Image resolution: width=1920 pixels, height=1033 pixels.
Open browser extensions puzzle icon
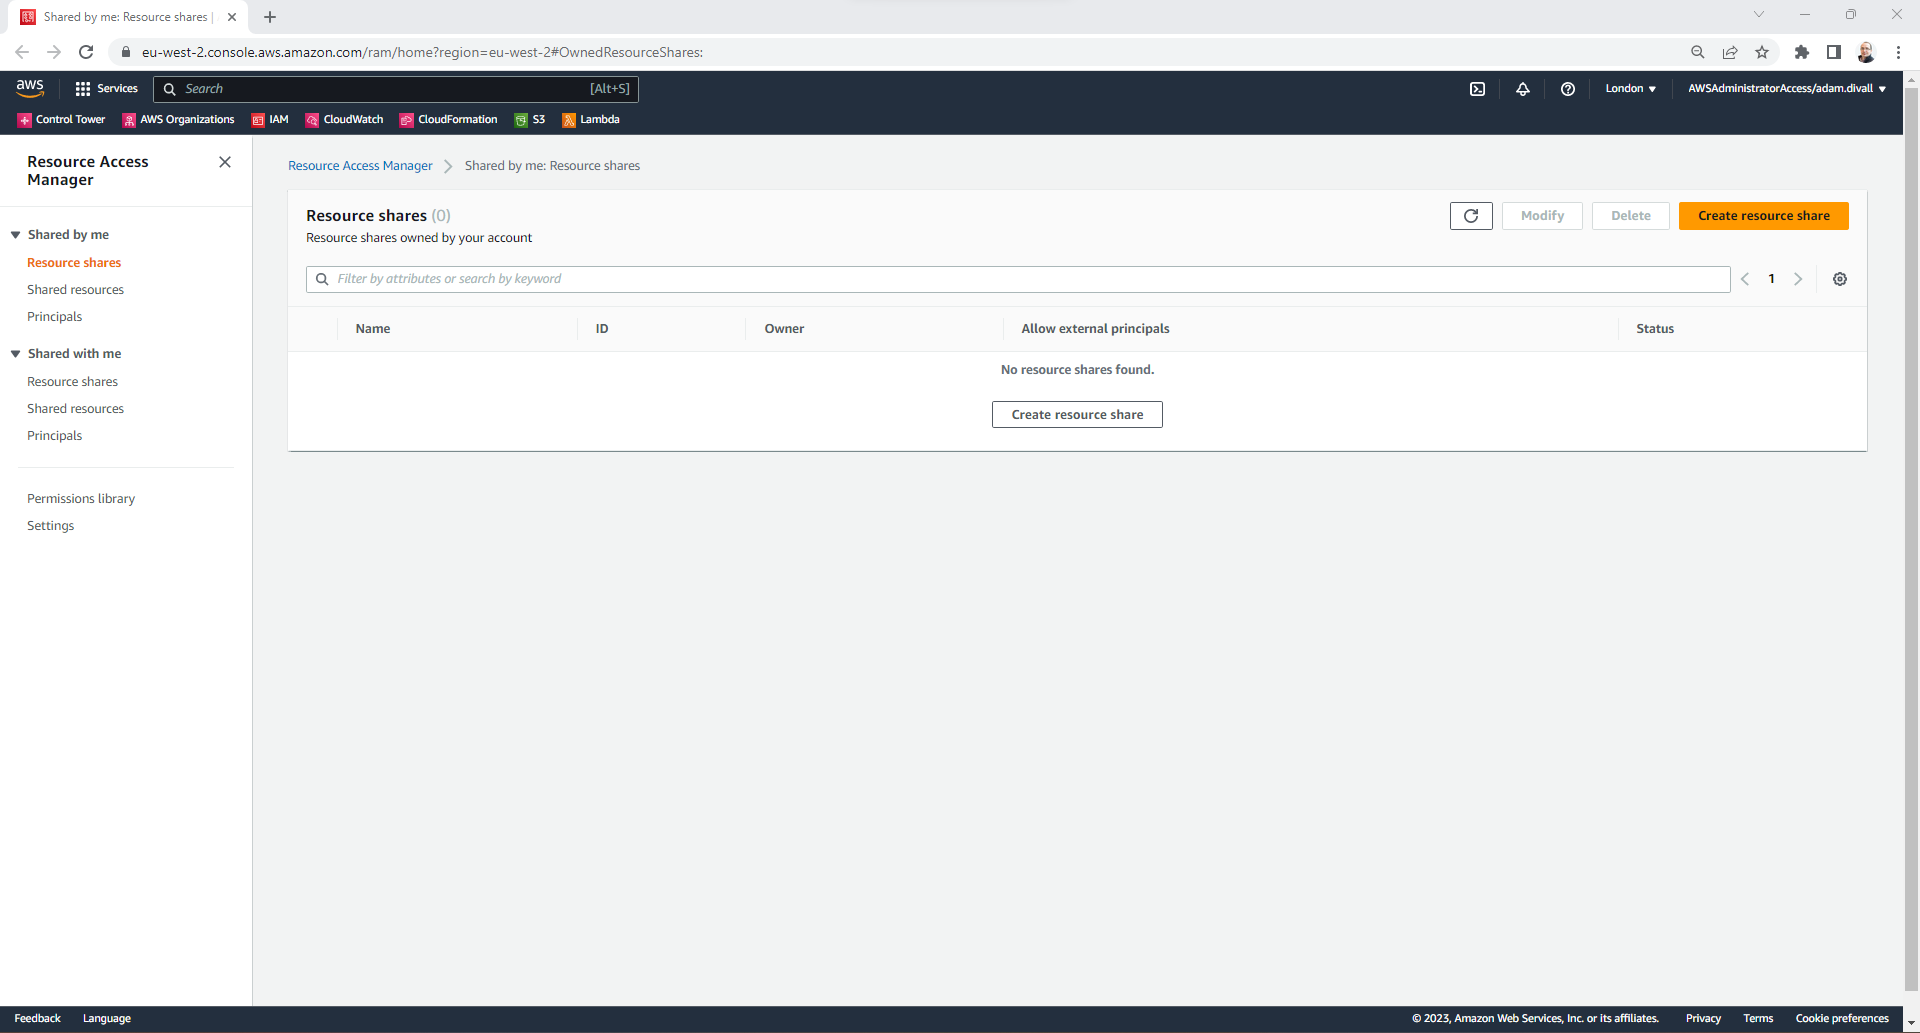pyautogui.click(x=1802, y=52)
